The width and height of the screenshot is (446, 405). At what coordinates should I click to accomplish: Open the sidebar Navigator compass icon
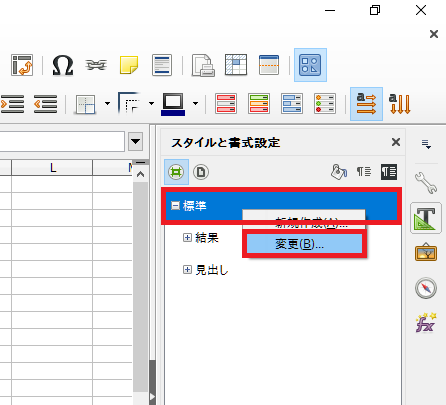[426, 288]
